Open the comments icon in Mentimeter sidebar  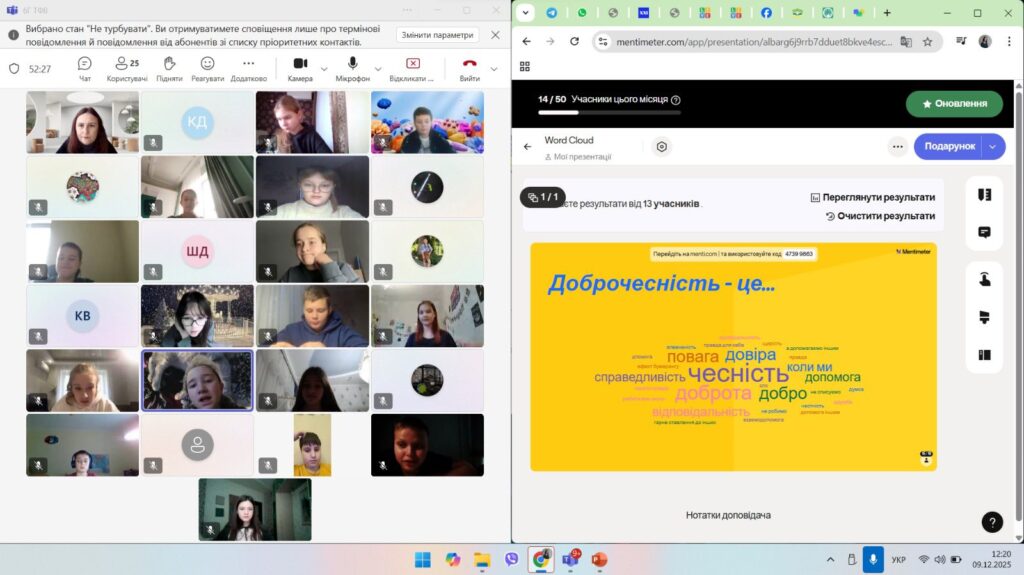point(984,233)
